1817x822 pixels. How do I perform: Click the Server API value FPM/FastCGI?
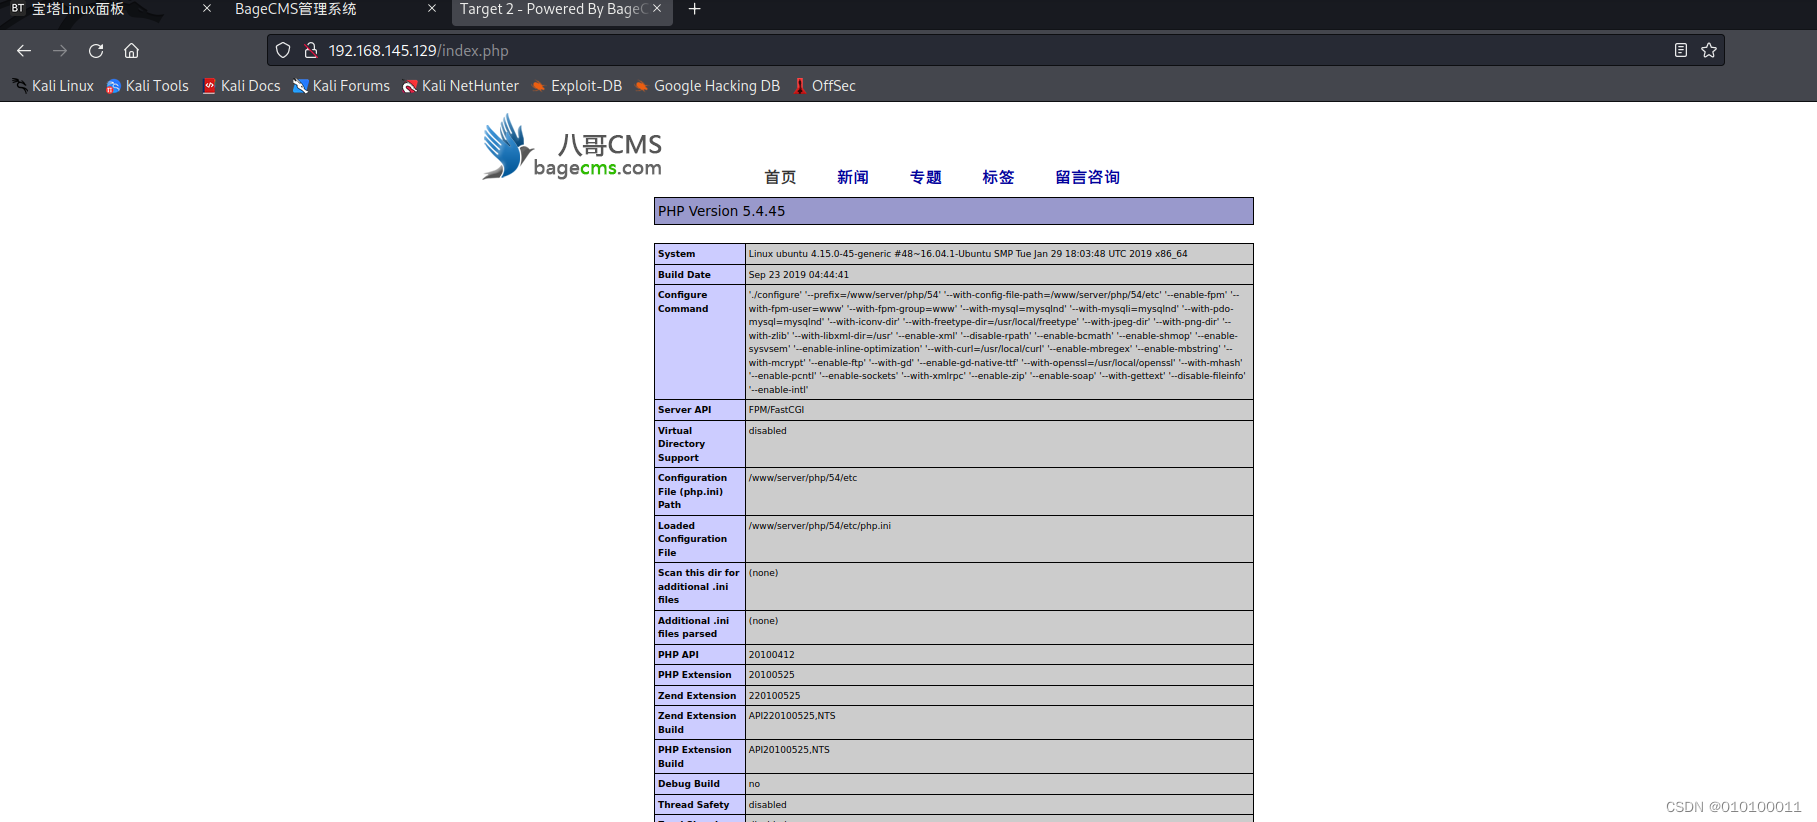(x=776, y=410)
